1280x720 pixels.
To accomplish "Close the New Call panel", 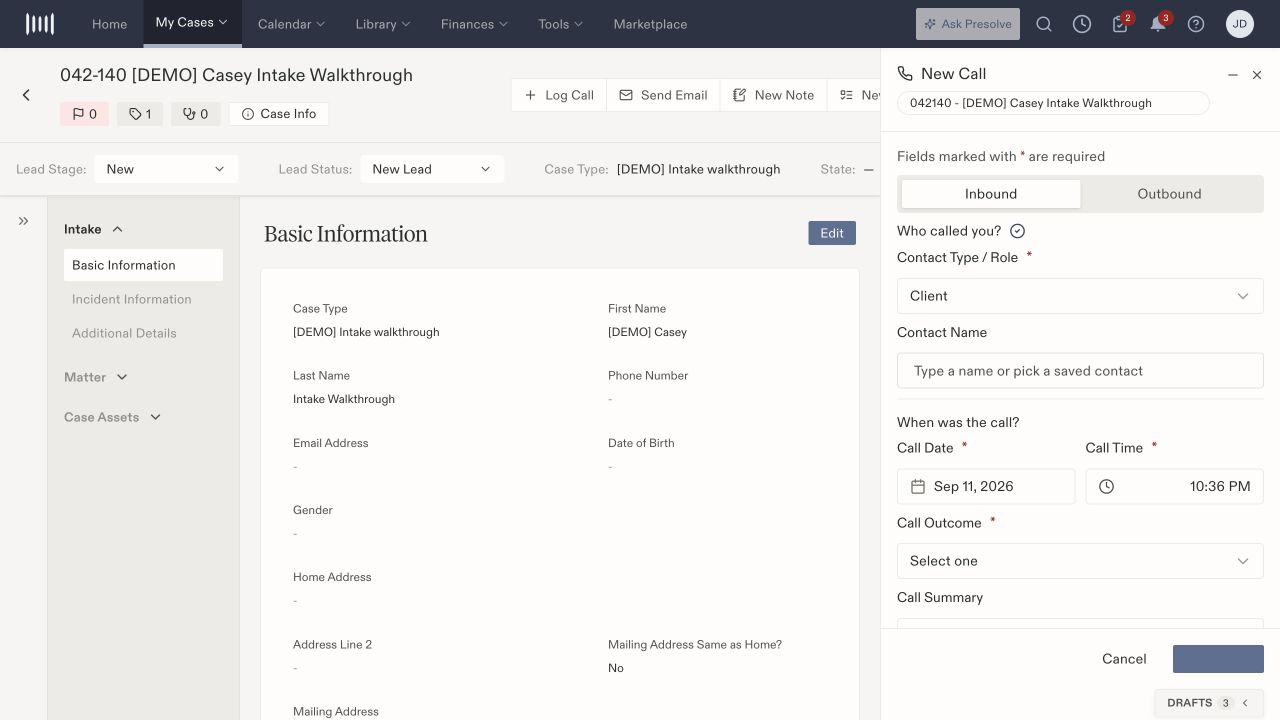I will point(1257,75).
